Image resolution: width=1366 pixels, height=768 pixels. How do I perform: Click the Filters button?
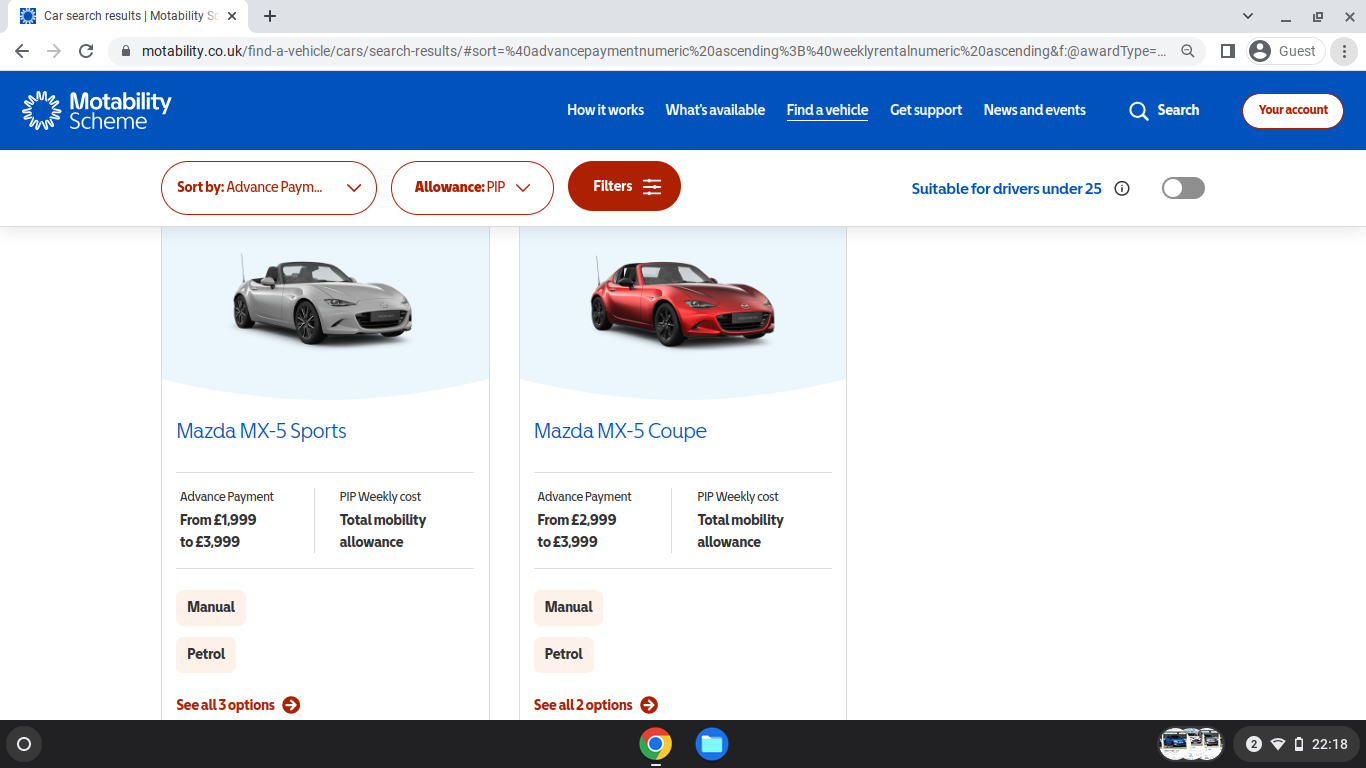pyautogui.click(x=624, y=186)
